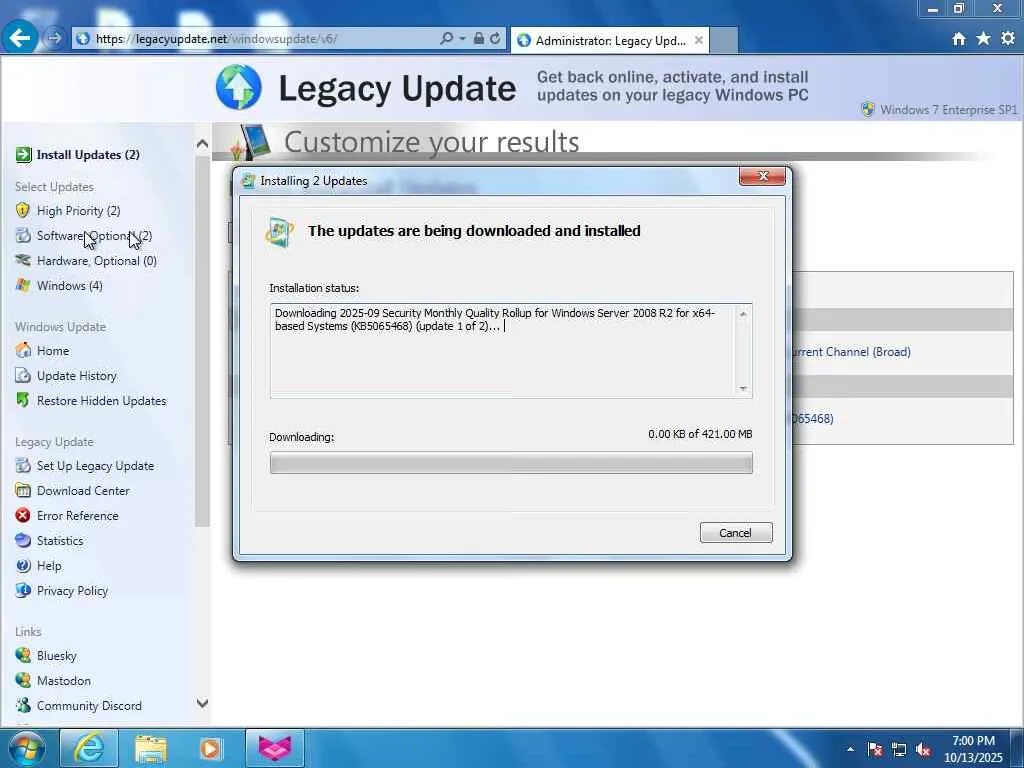Click the Hardware, Optional icon
This screenshot has height=768, width=1024.
coord(23,260)
